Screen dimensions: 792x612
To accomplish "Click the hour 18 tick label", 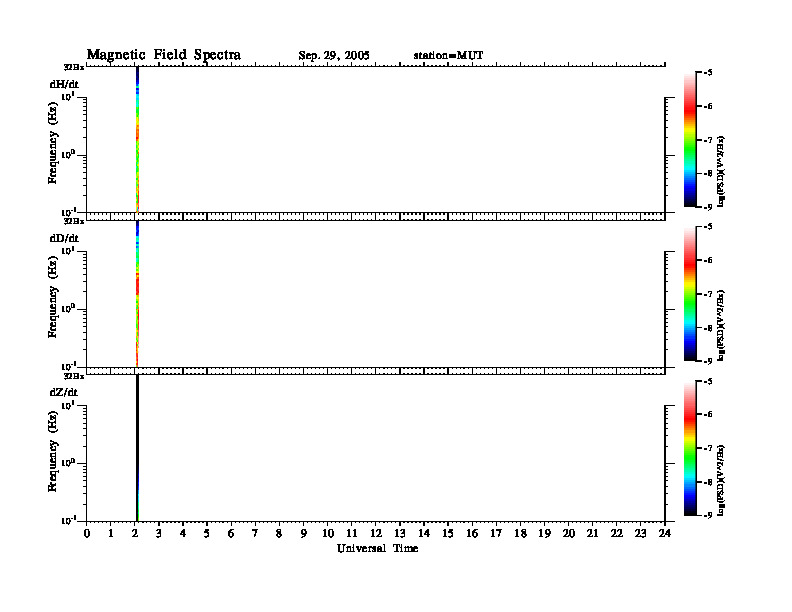I will (520, 533).
